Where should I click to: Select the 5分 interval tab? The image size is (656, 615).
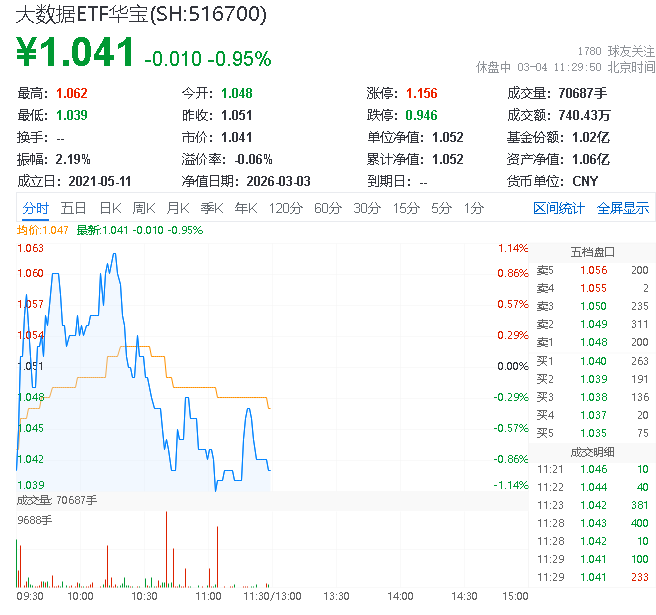point(442,208)
